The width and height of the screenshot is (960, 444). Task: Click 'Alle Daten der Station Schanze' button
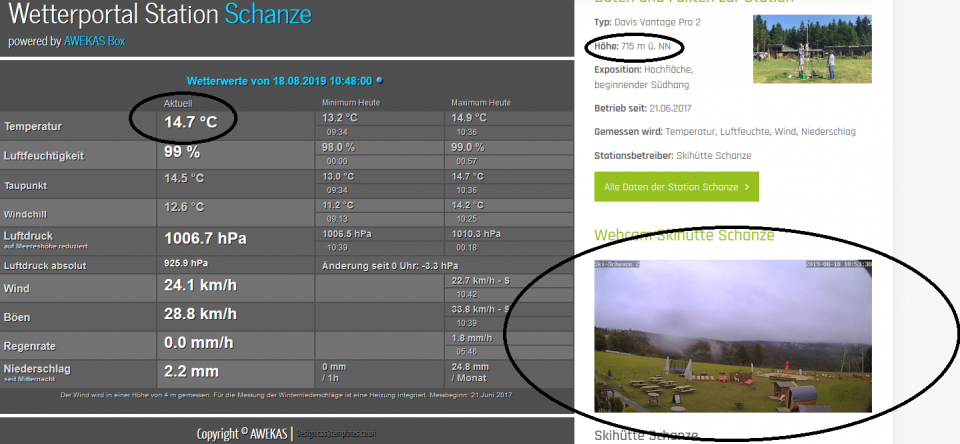[676, 187]
